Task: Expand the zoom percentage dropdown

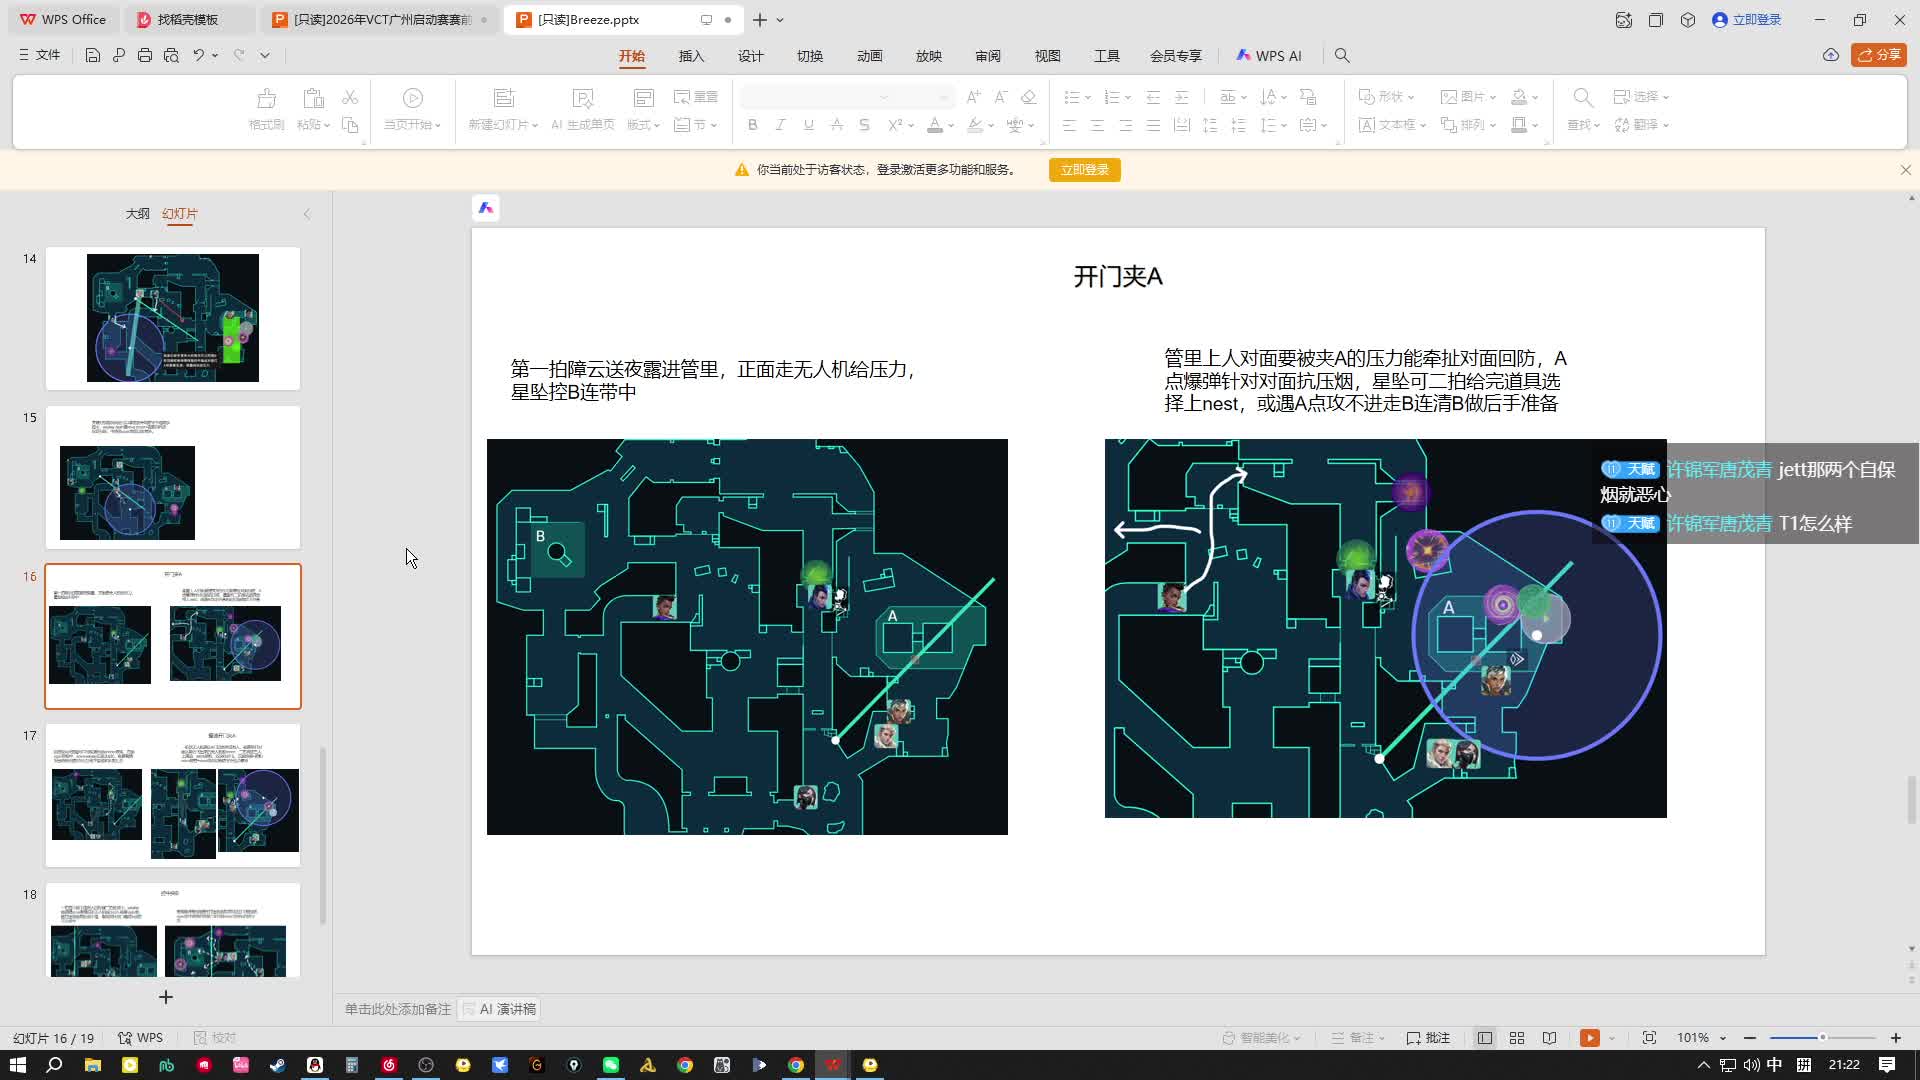Action: pyautogui.click(x=1723, y=1038)
